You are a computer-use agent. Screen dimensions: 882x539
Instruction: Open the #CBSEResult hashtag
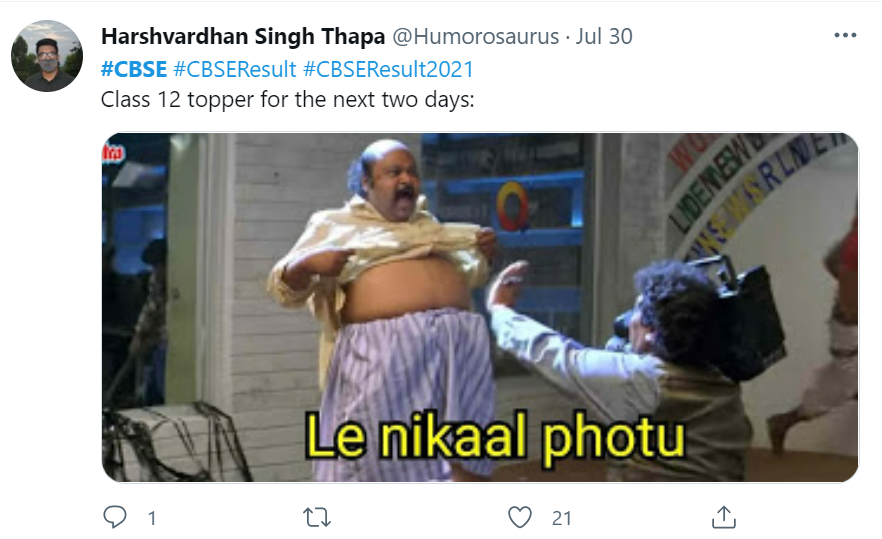point(235,69)
